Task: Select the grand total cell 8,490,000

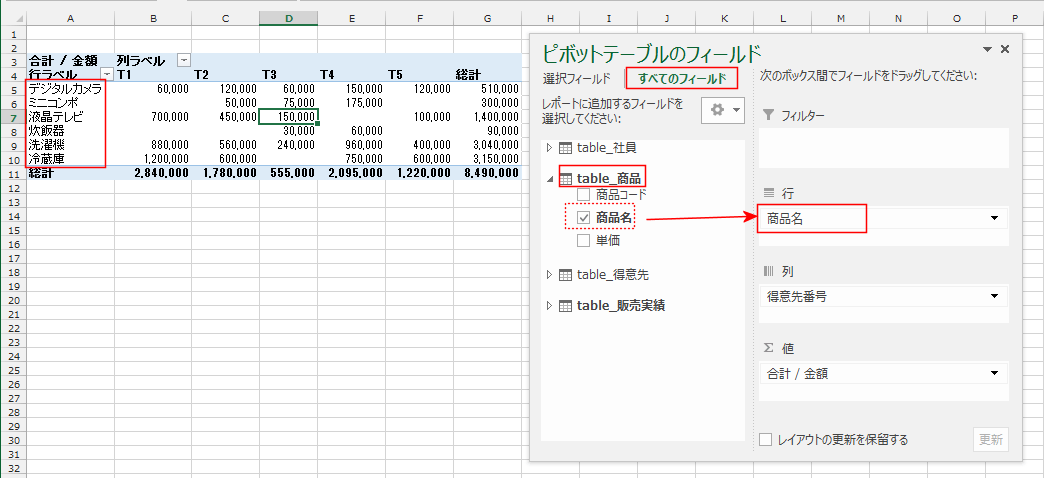Action: (x=487, y=173)
